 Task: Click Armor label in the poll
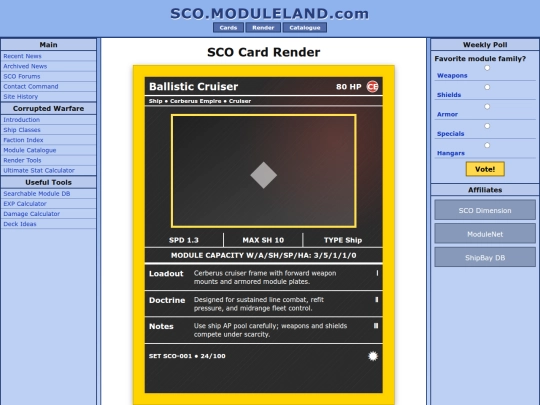click(x=447, y=114)
